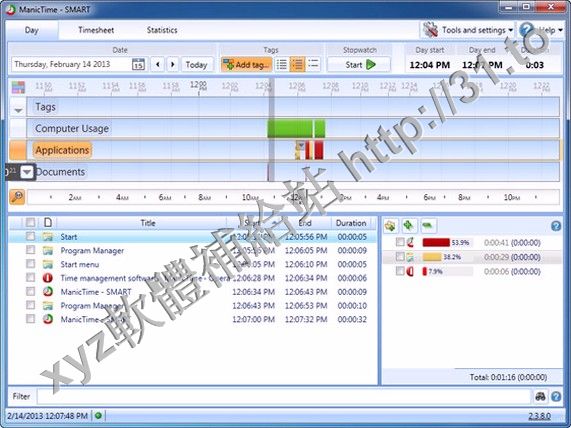Image resolution: width=571 pixels, height=428 pixels.
Task: Click the first summary panel toolbar icon
Action: tap(390, 226)
